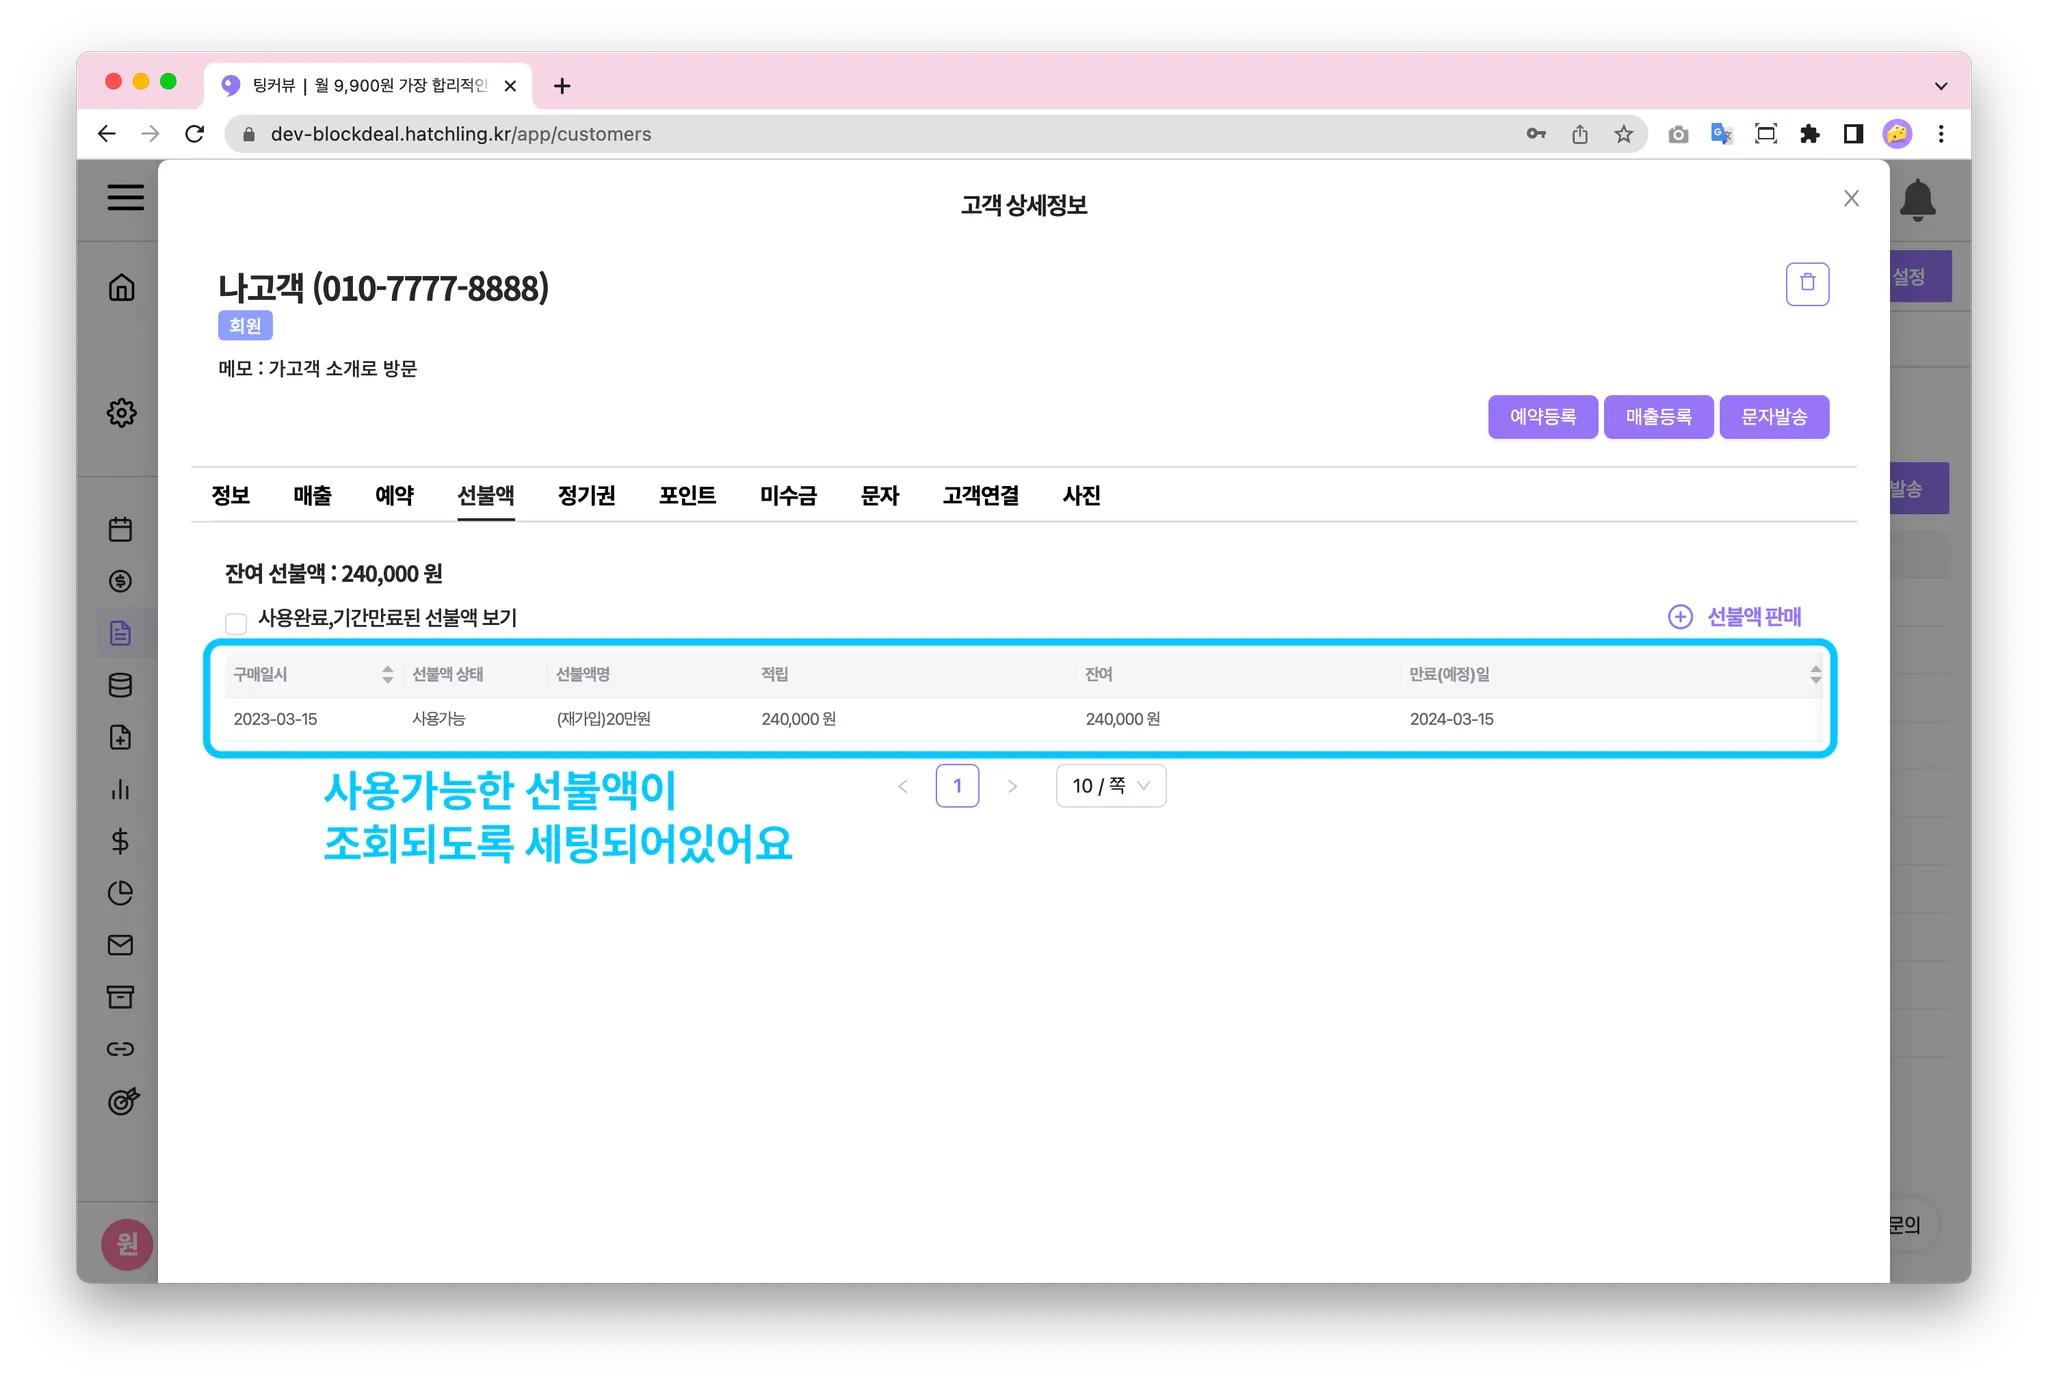The height and width of the screenshot is (1384, 2048).
Task: Click the 선불액 판매 link
Action: (x=1735, y=617)
